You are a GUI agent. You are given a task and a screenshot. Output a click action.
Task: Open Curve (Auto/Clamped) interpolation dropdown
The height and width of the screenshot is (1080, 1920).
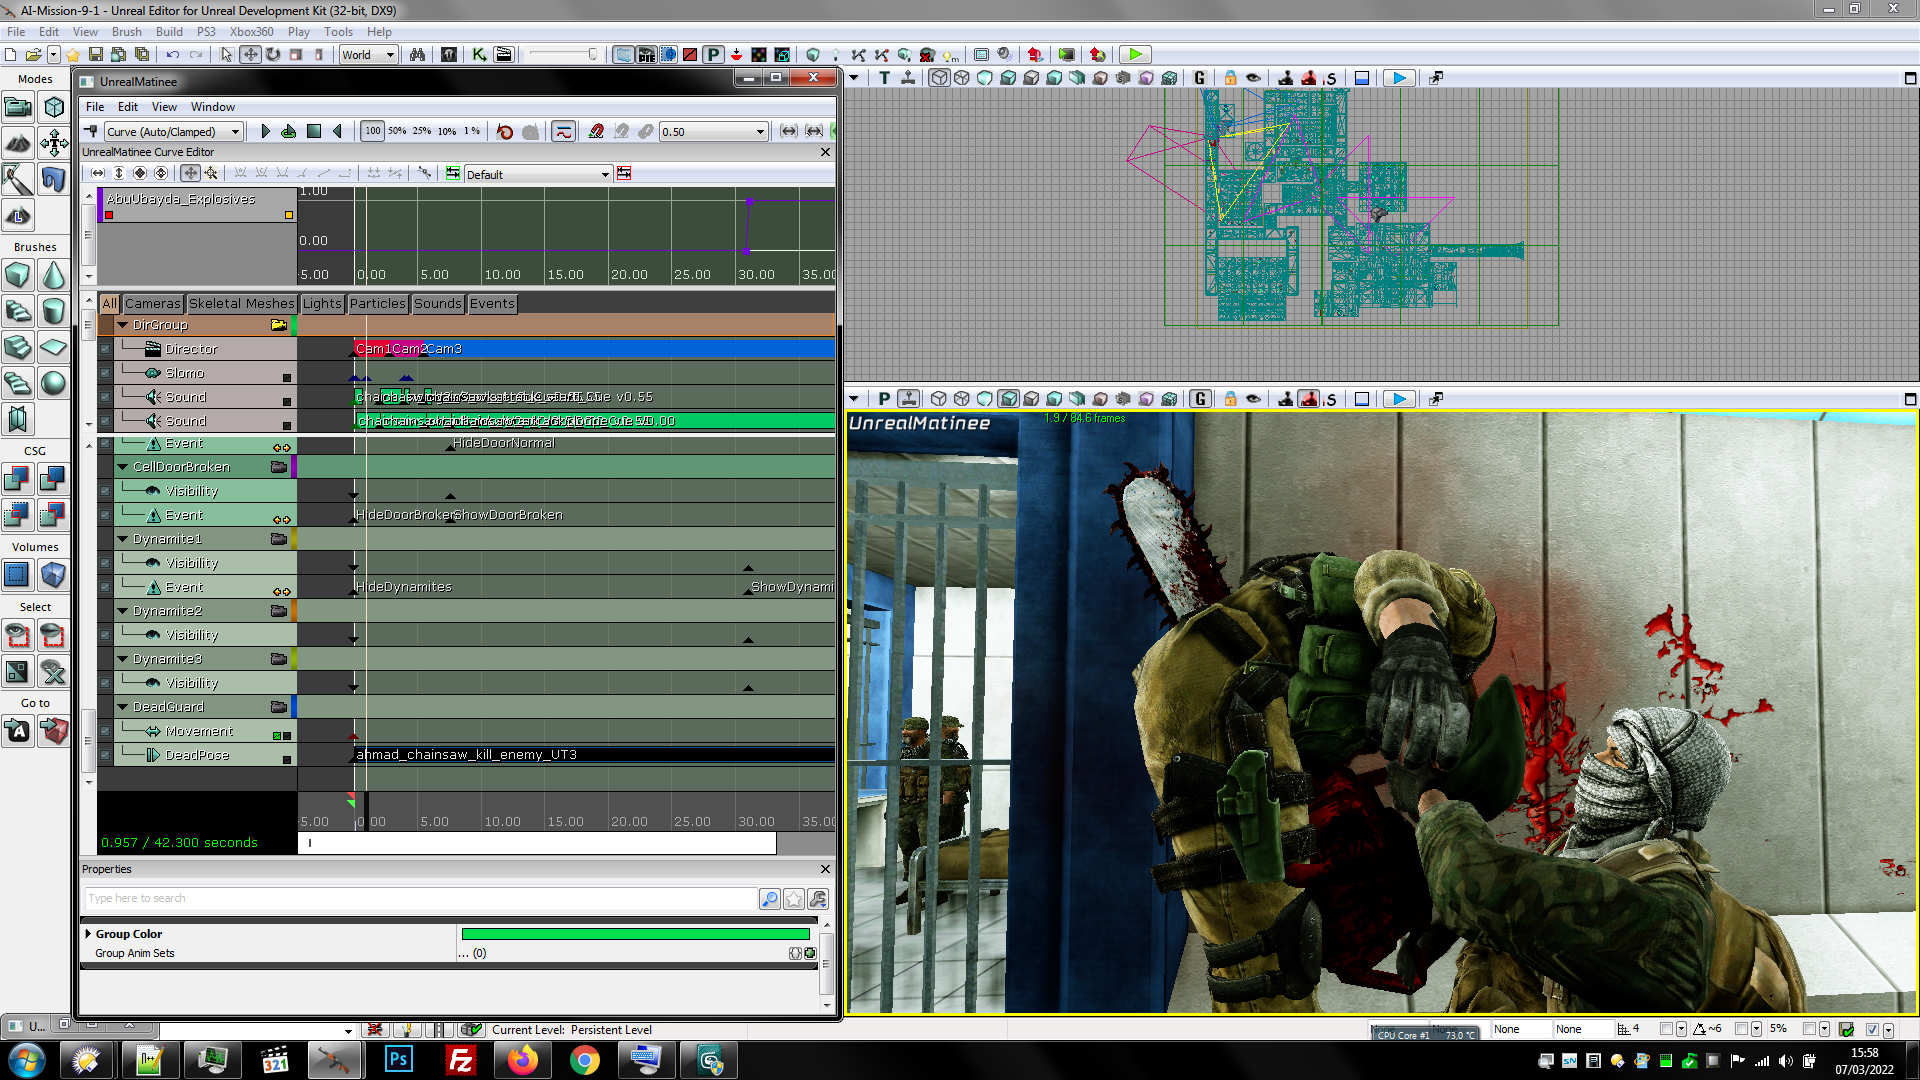click(x=174, y=131)
